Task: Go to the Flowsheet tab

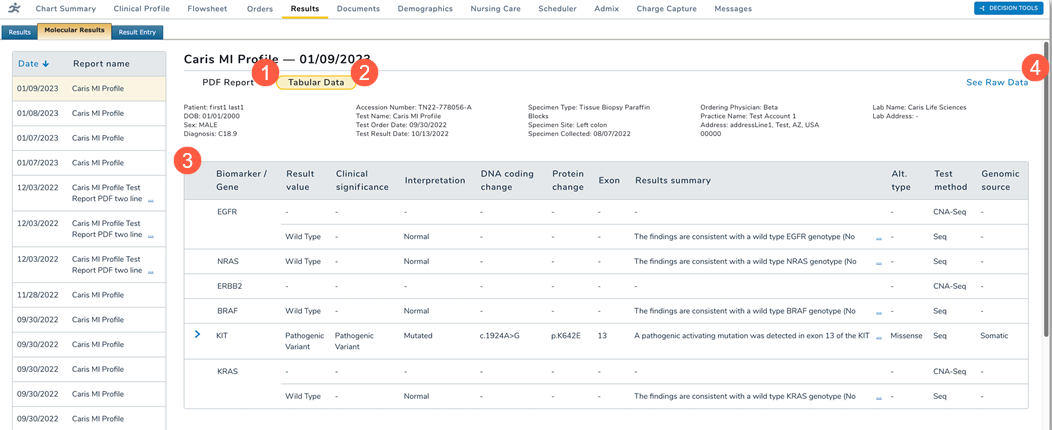Action: [x=205, y=9]
